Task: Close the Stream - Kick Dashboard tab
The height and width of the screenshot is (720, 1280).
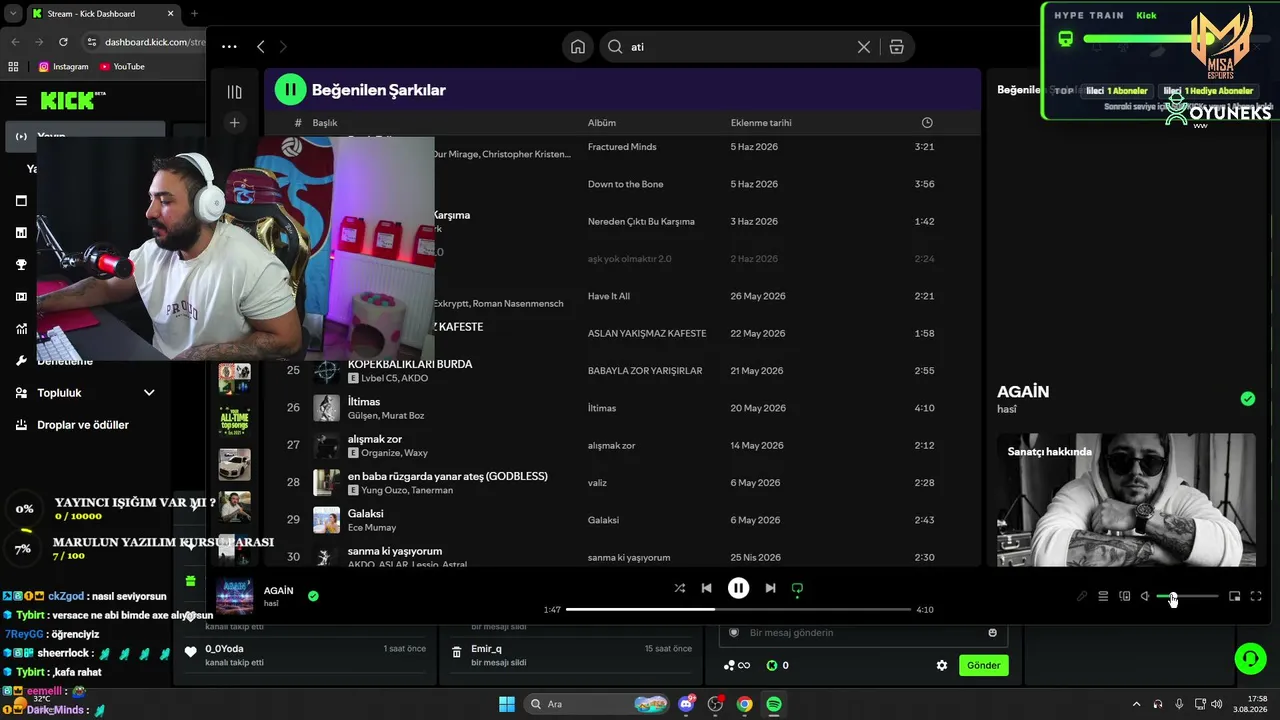Action: point(171,14)
